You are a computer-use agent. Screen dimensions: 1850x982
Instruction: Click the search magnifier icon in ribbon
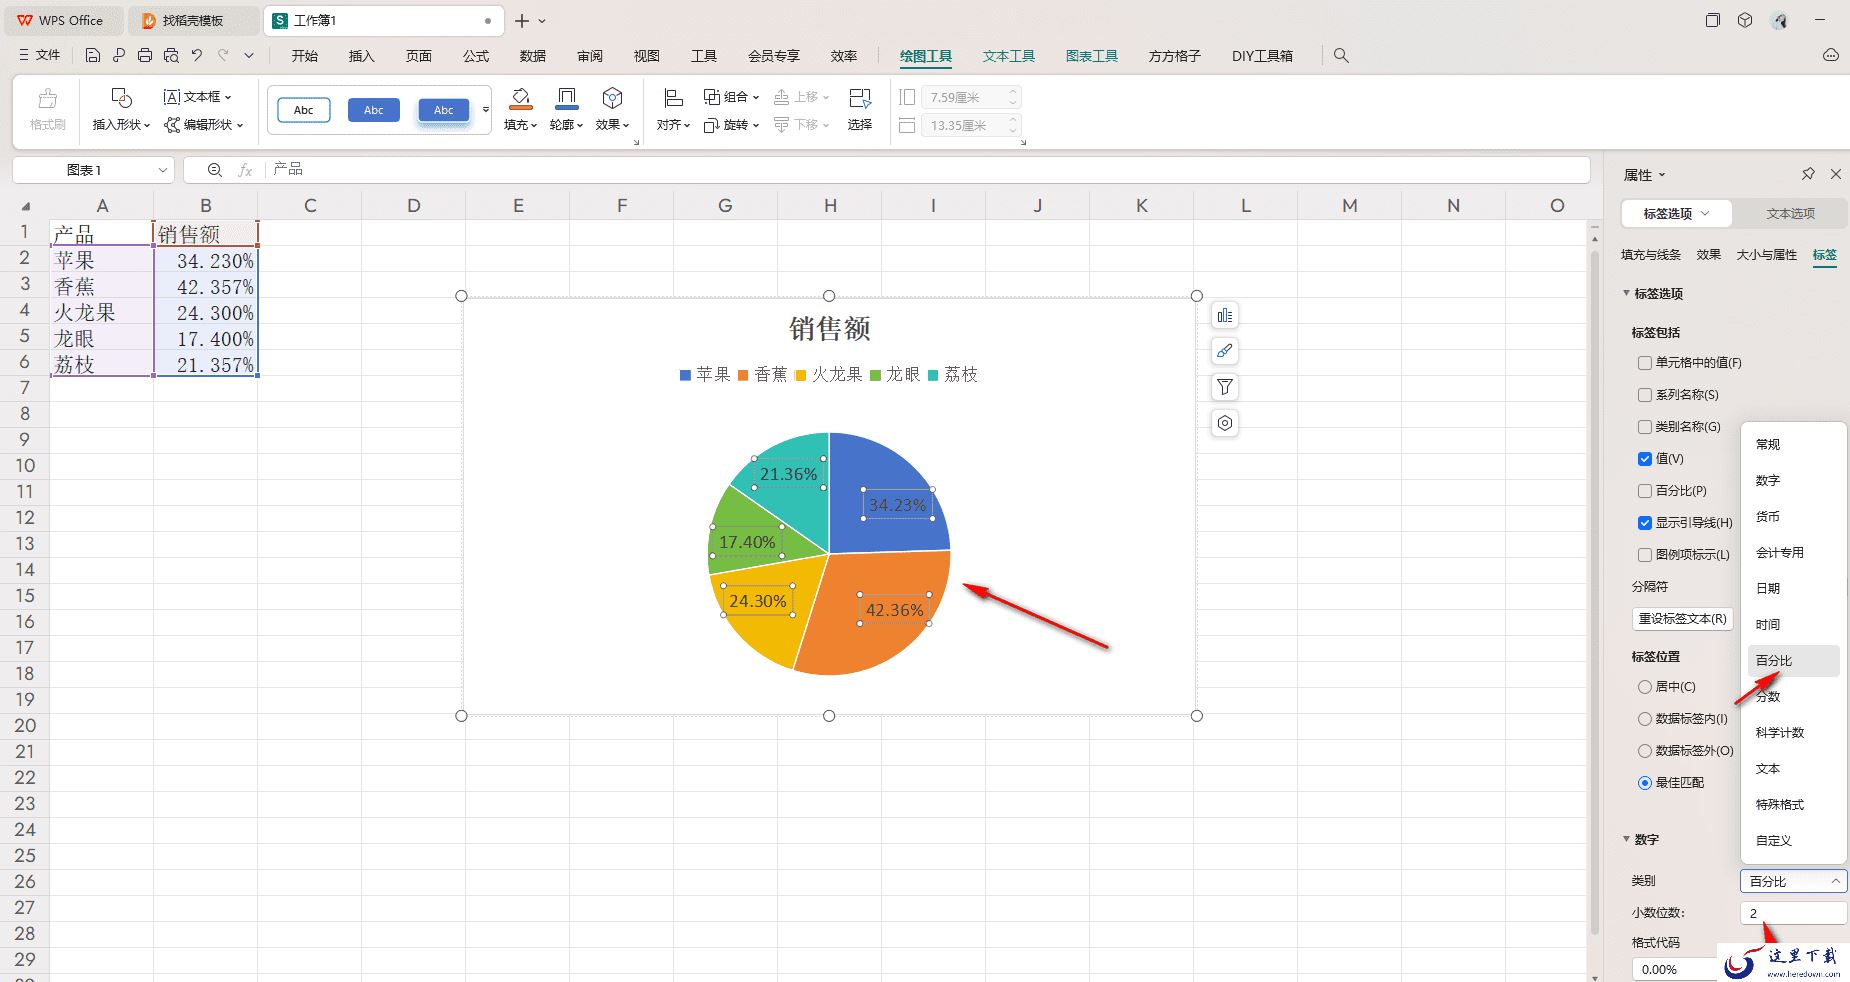tap(1341, 56)
